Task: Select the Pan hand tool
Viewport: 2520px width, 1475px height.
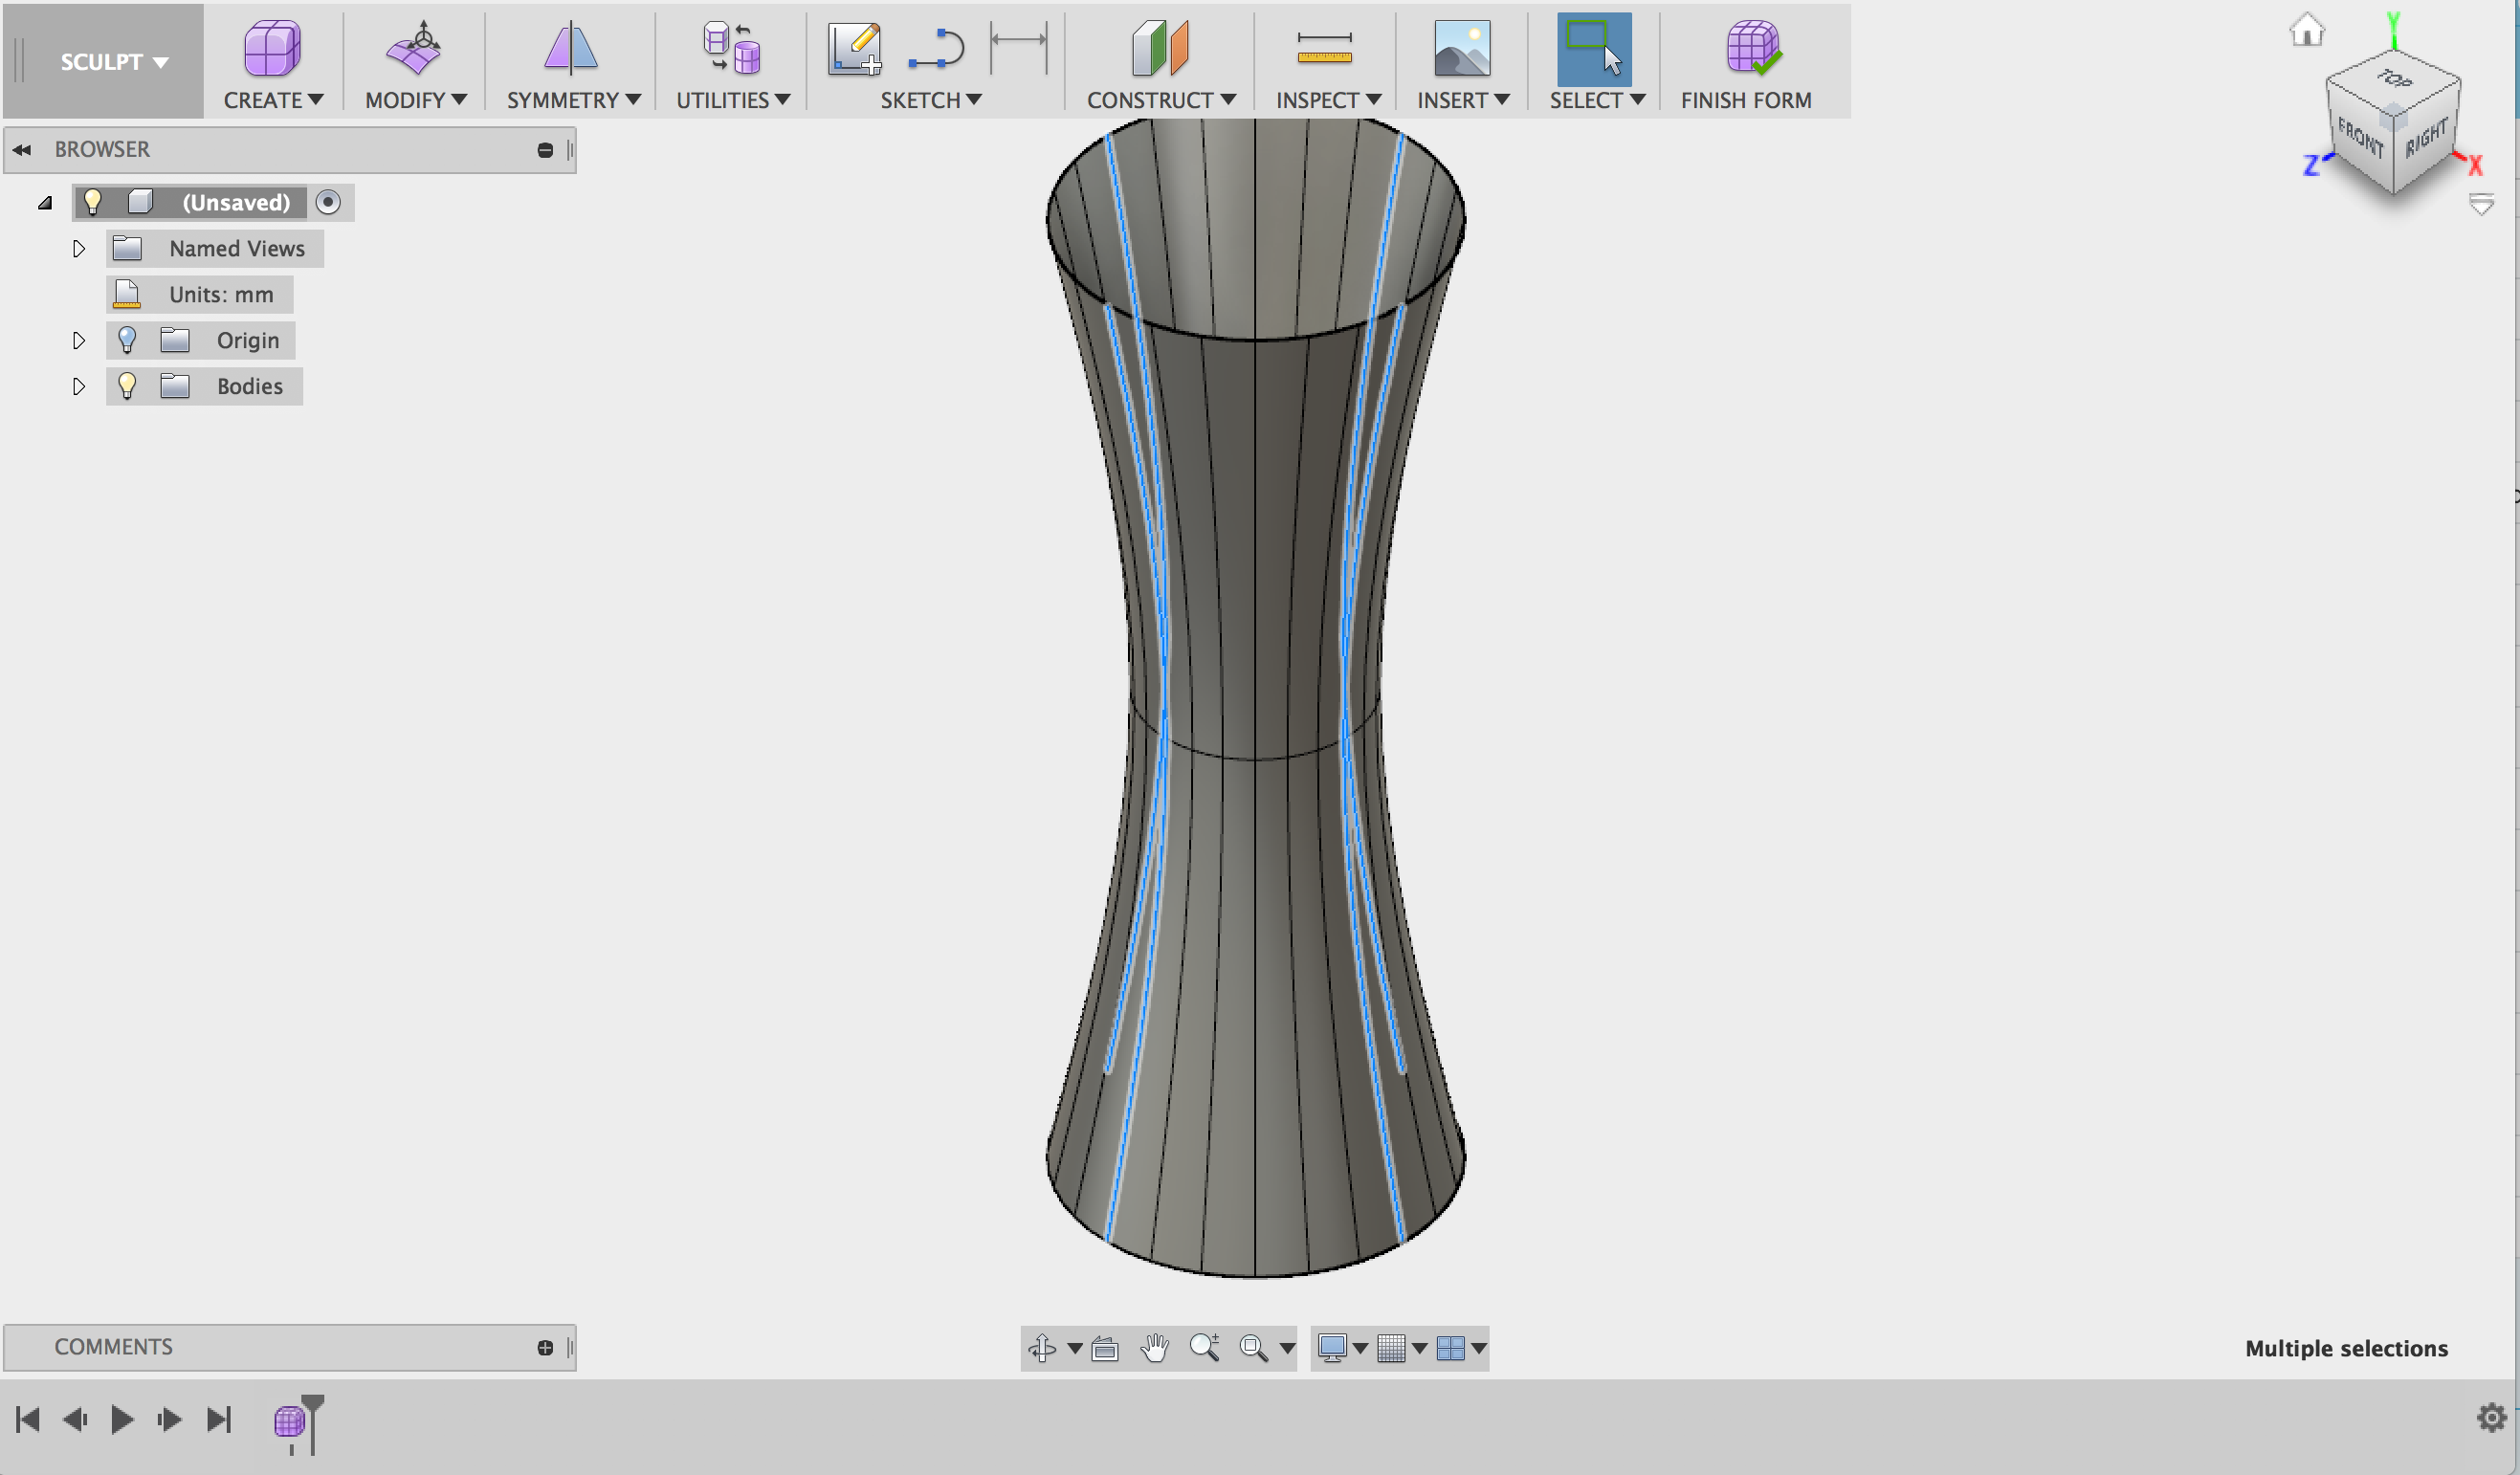Action: pos(1155,1348)
